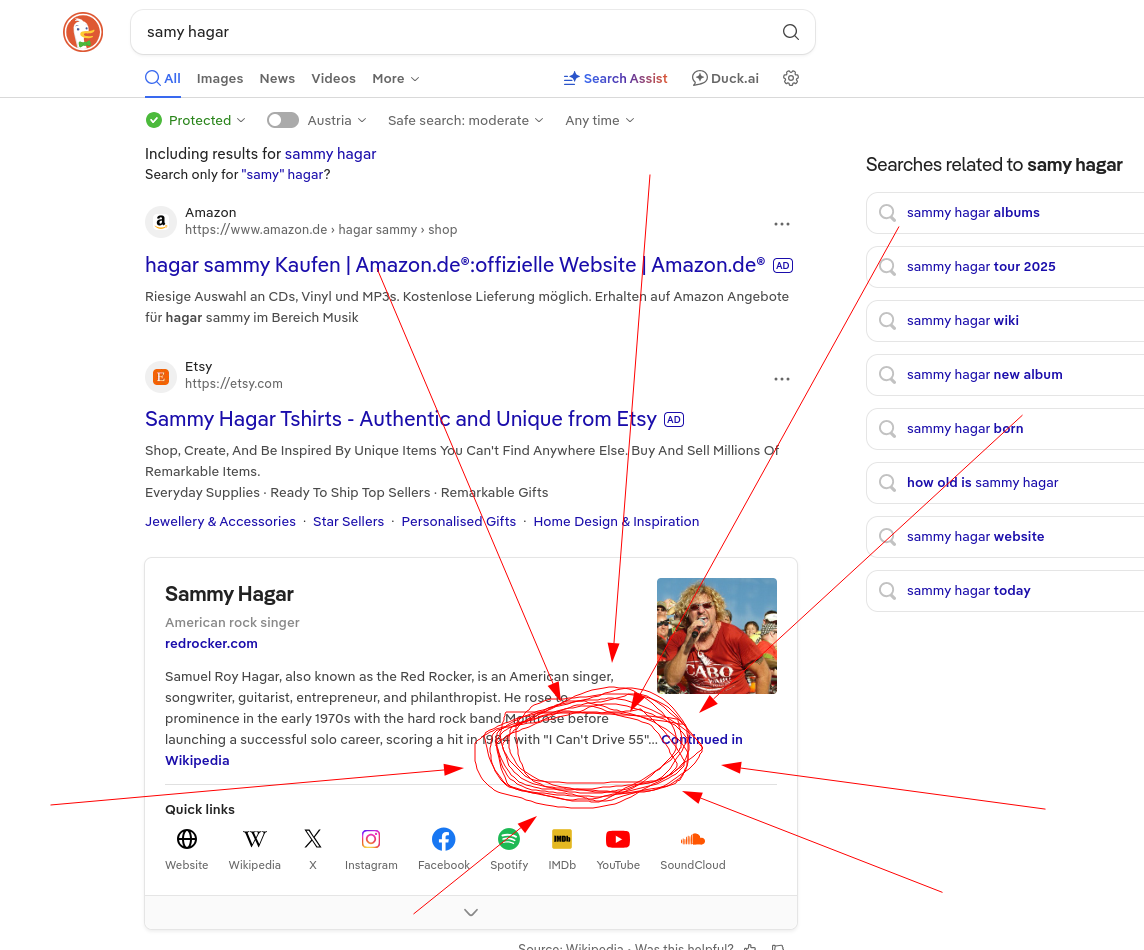Open the Instagram quick link icon
This screenshot has width=1144, height=950.
coord(371,839)
